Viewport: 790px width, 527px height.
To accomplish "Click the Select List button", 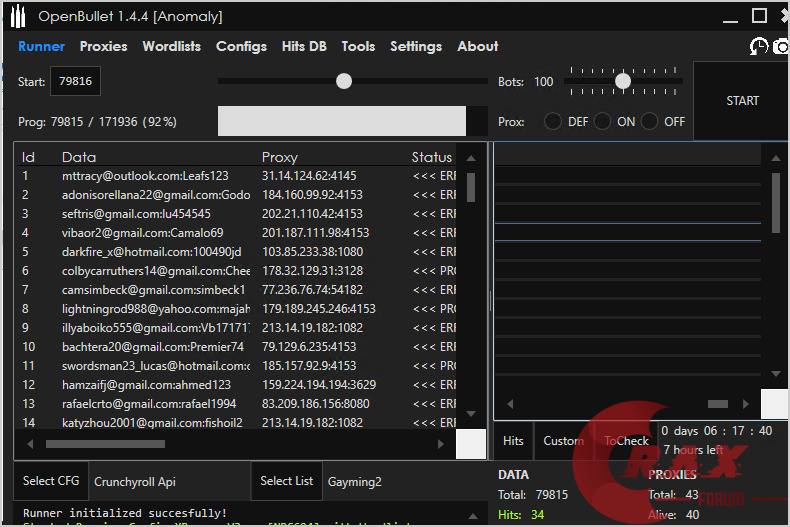I will pyautogui.click(x=287, y=481).
